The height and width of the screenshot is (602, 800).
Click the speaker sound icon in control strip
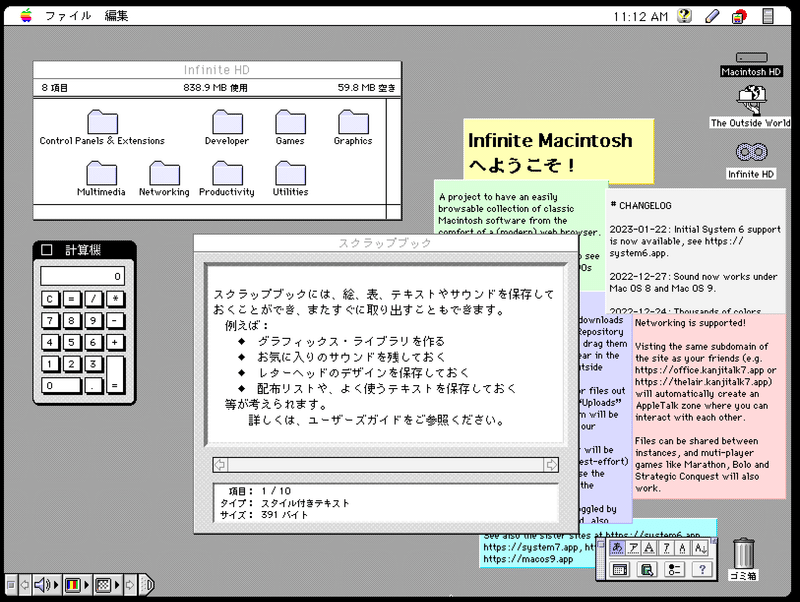click(x=42, y=585)
